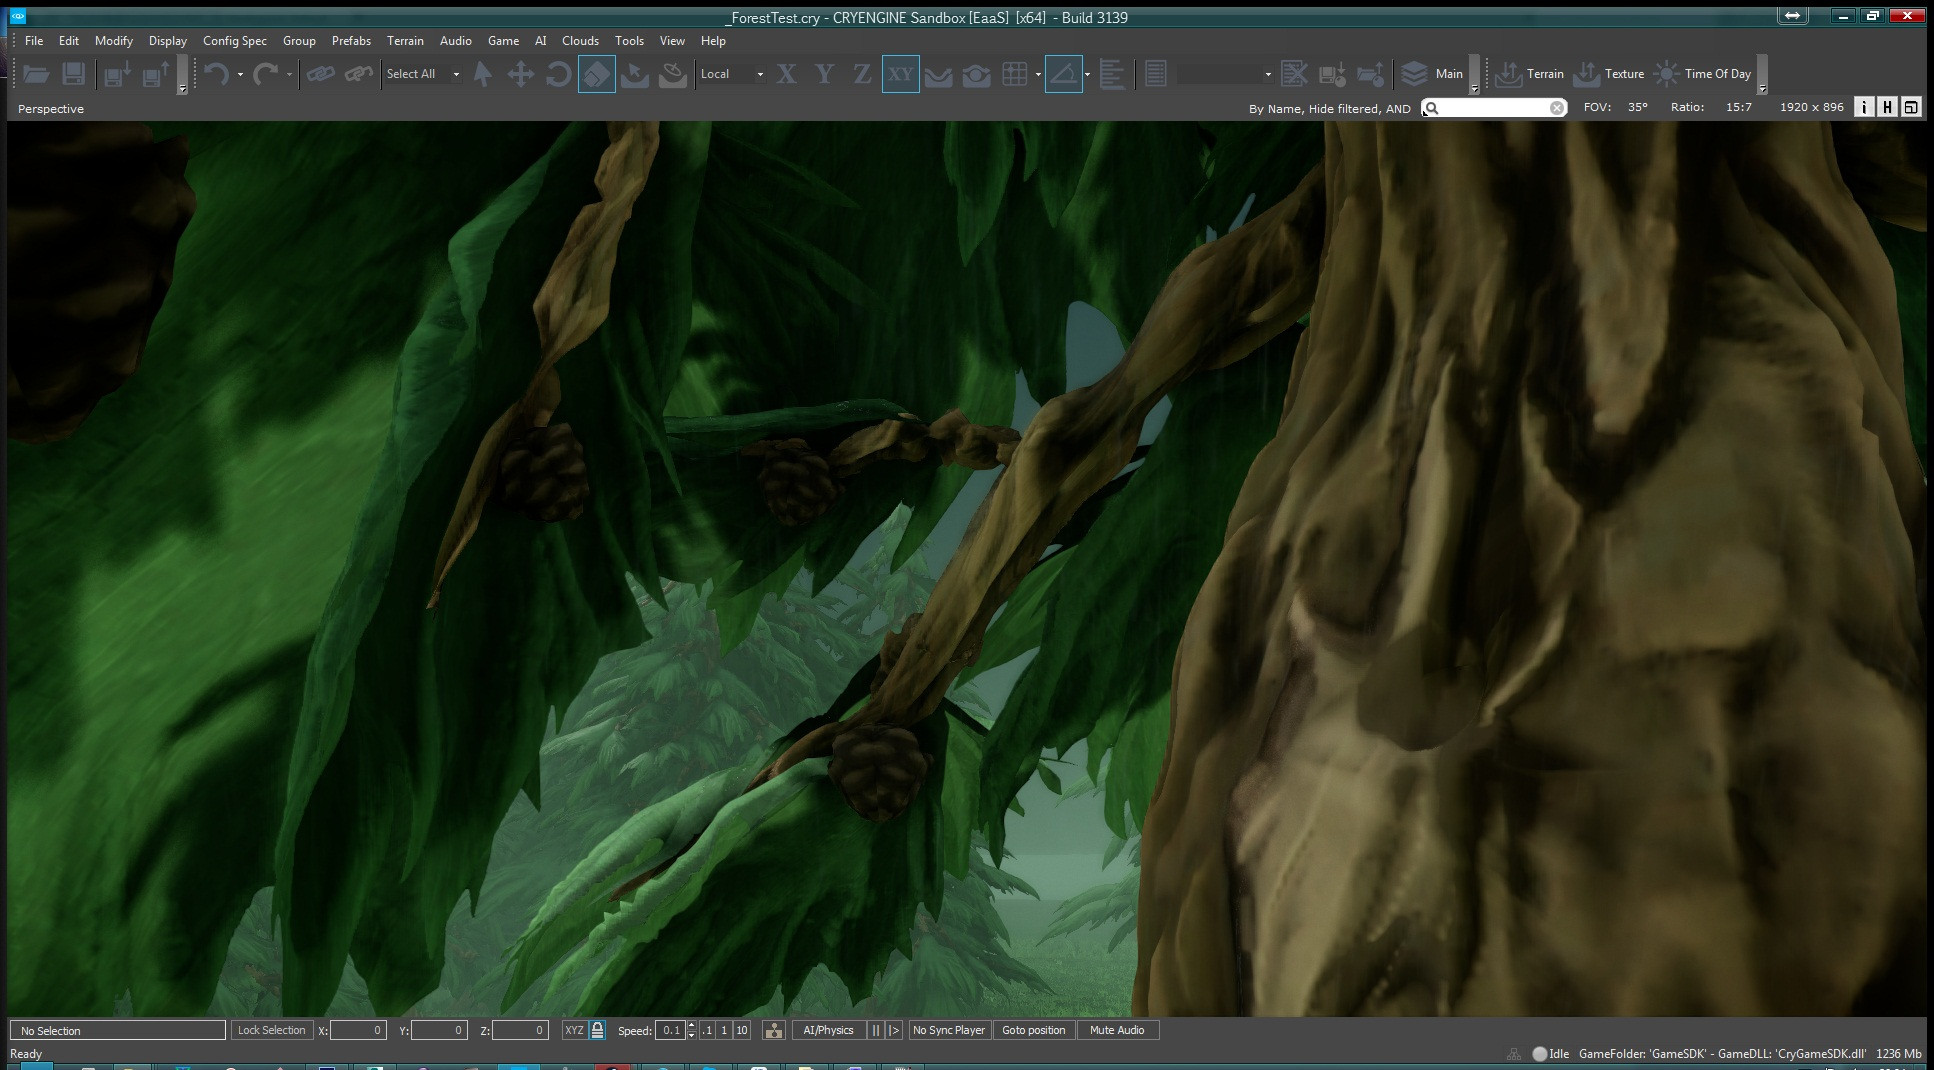Screen dimensions: 1934x1070
Task: Toggle the AI/Physics simulation button
Action: 828,1030
